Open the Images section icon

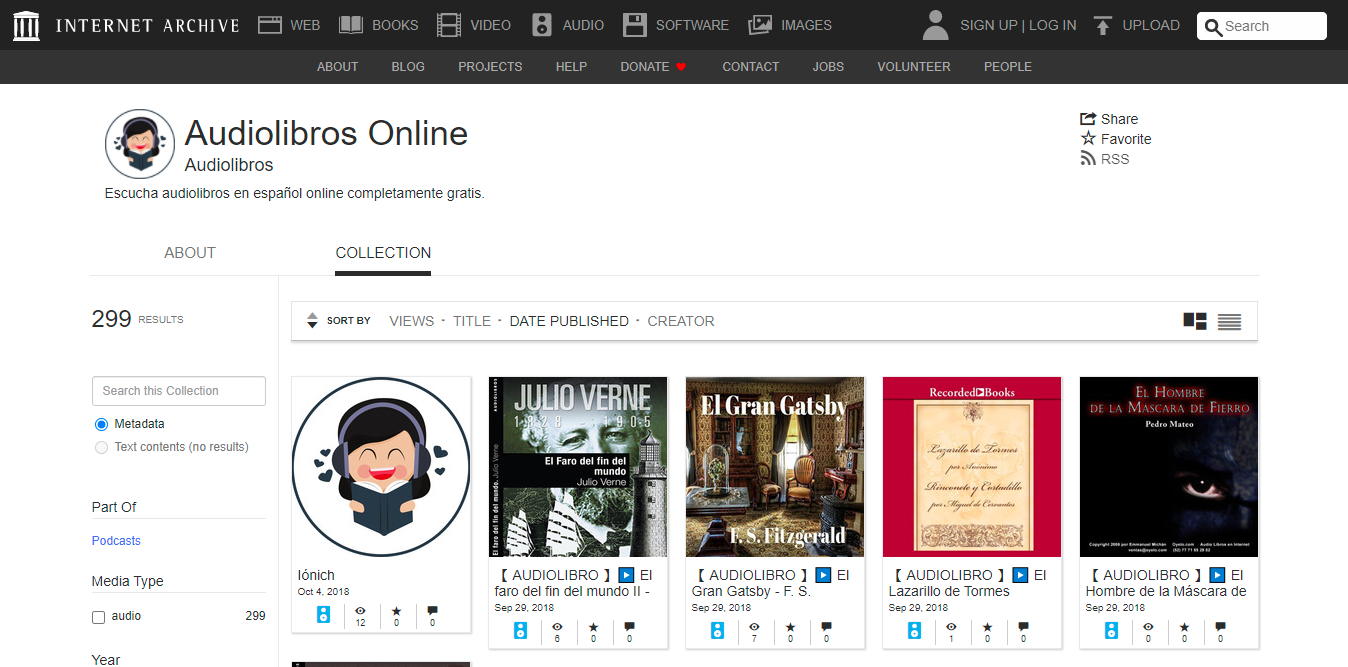pos(760,25)
